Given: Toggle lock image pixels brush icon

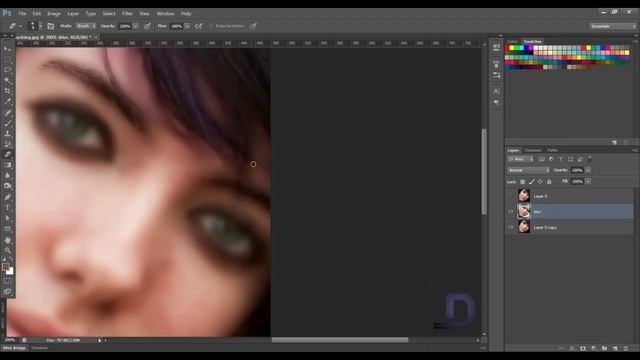Looking at the screenshot, I should (531, 182).
